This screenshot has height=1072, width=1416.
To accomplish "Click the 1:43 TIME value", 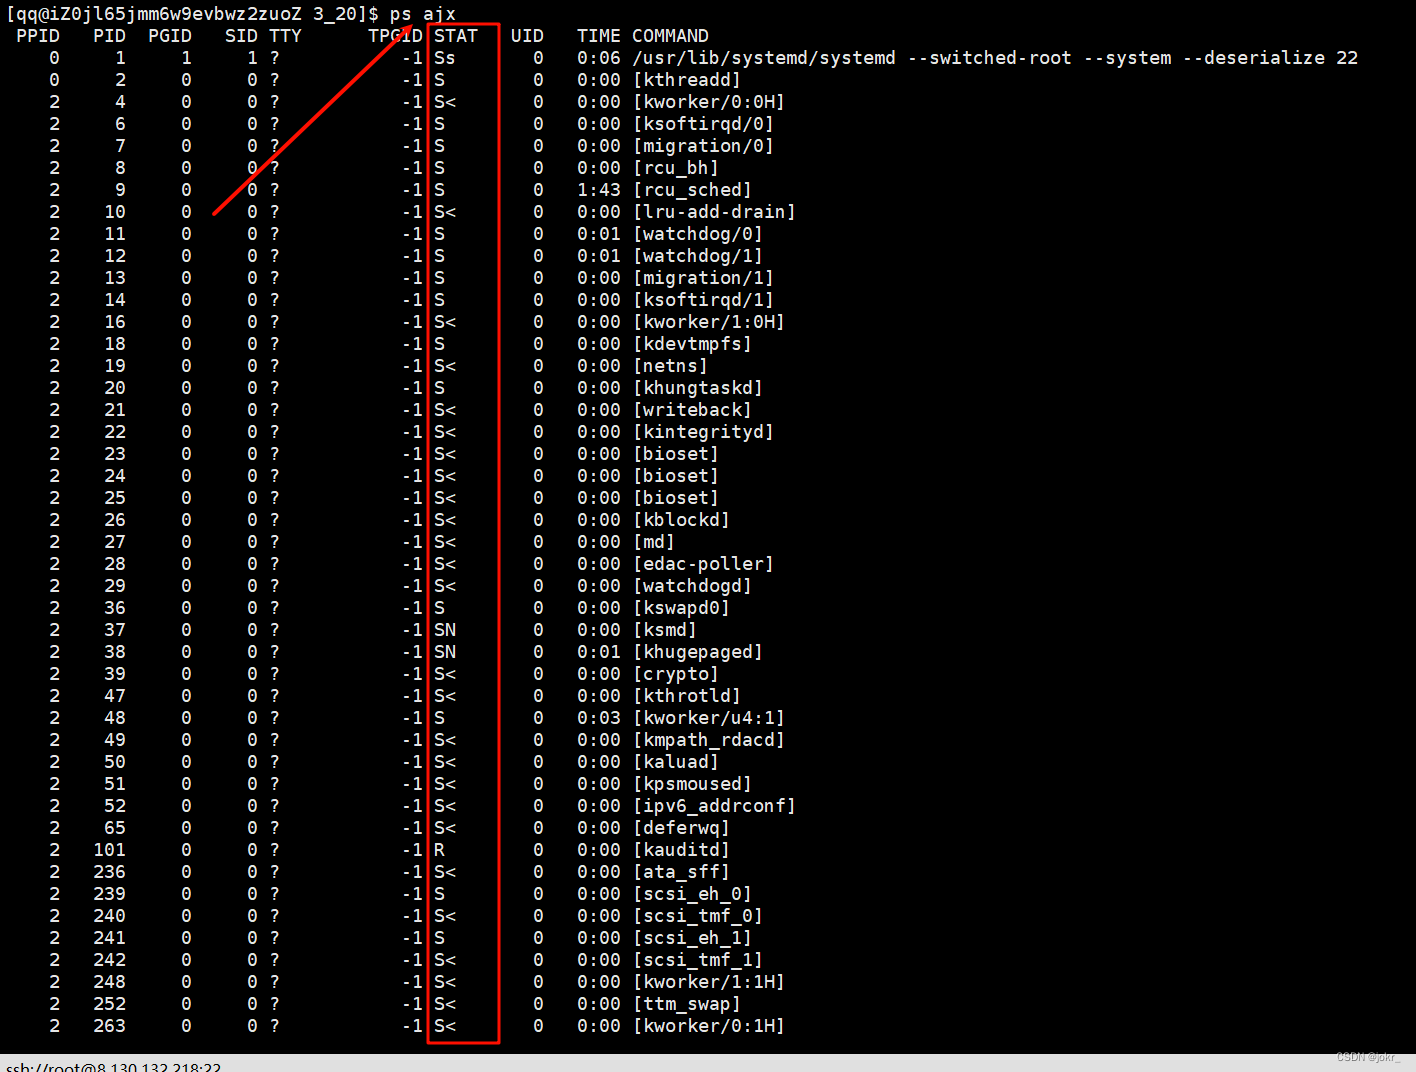I will 599,190.
